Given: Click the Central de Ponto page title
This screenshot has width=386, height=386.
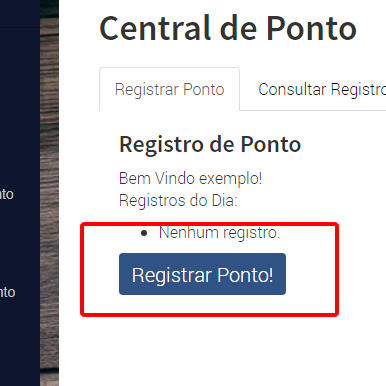Looking at the screenshot, I should tap(228, 28).
